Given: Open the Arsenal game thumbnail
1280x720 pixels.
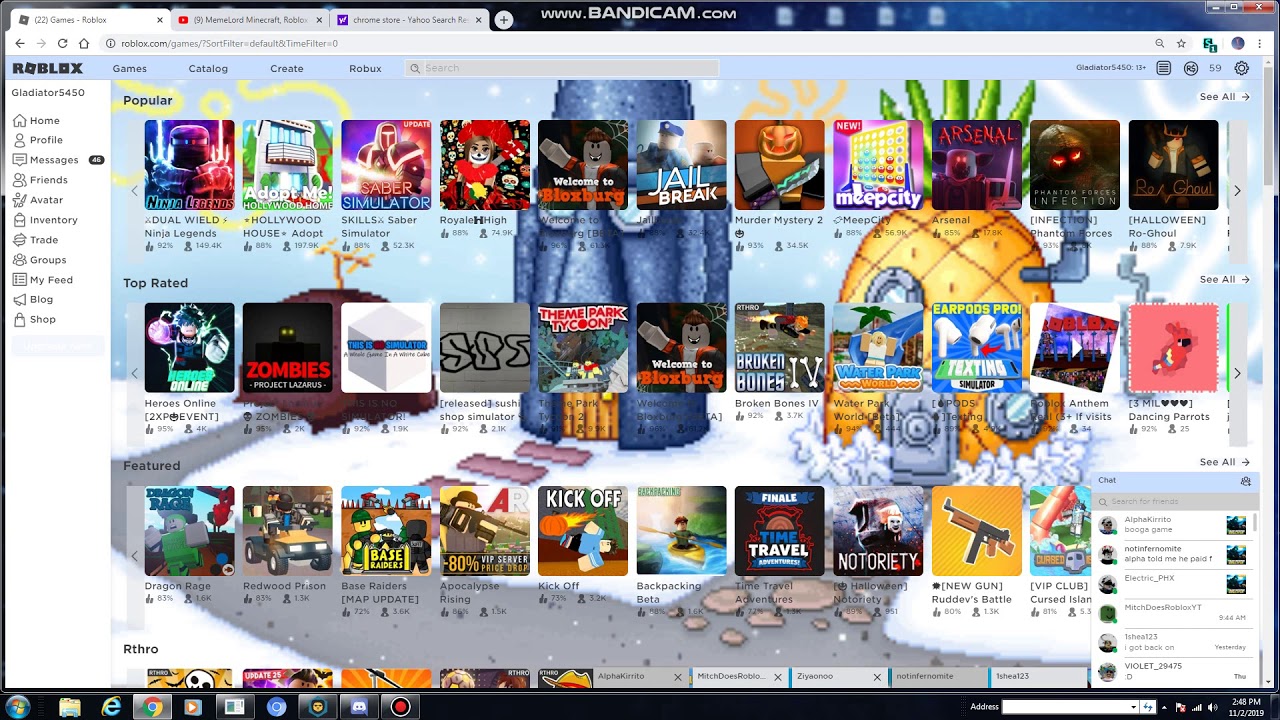Looking at the screenshot, I should [977, 165].
